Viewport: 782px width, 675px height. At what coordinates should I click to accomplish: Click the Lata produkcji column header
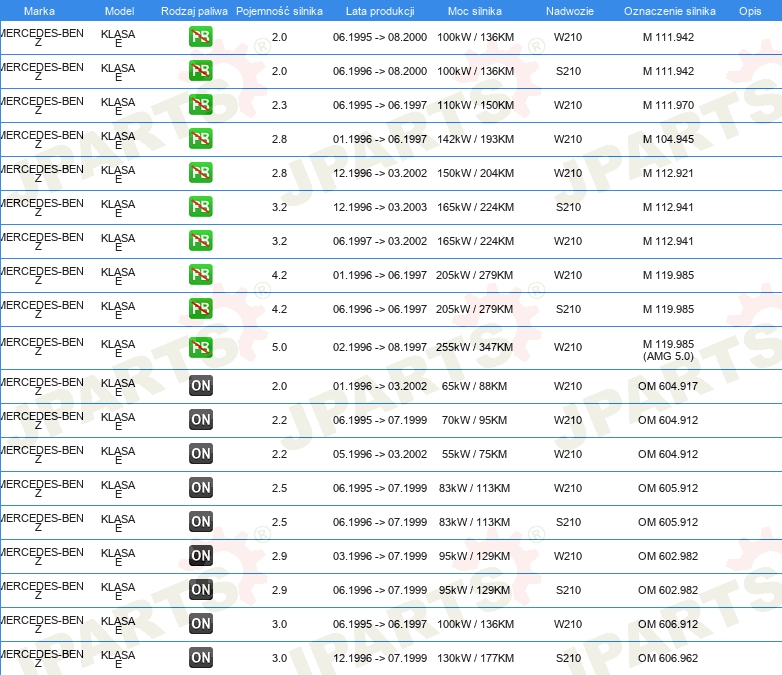380,11
